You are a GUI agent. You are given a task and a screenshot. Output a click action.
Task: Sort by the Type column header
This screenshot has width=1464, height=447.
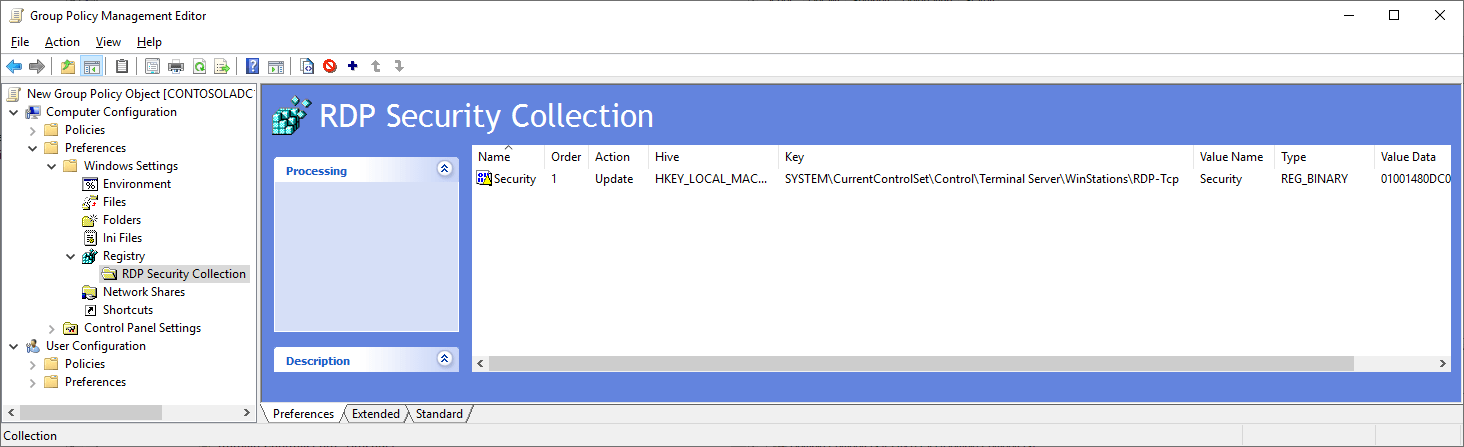(x=1325, y=157)
